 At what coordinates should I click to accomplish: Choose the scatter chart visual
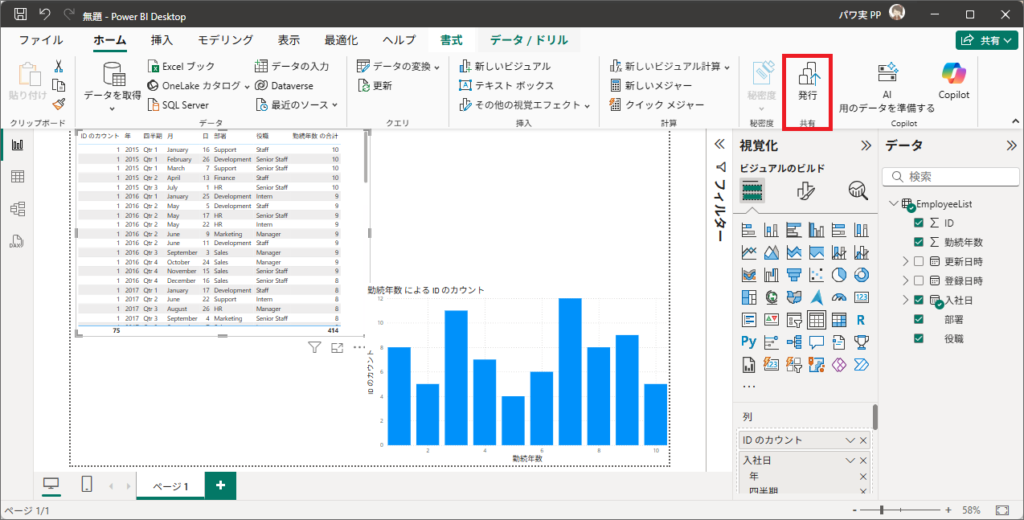click(816, 274)
